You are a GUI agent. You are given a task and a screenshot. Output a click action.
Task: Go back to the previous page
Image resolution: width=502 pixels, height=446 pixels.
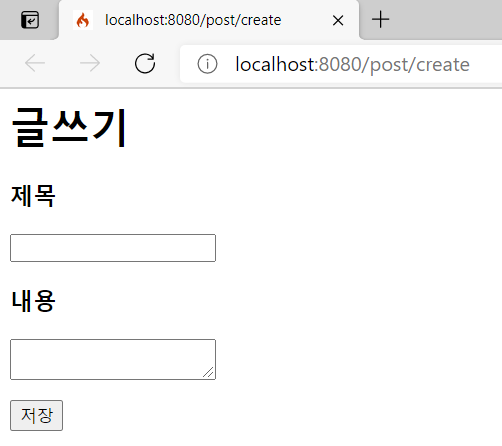tap(35, 63)
